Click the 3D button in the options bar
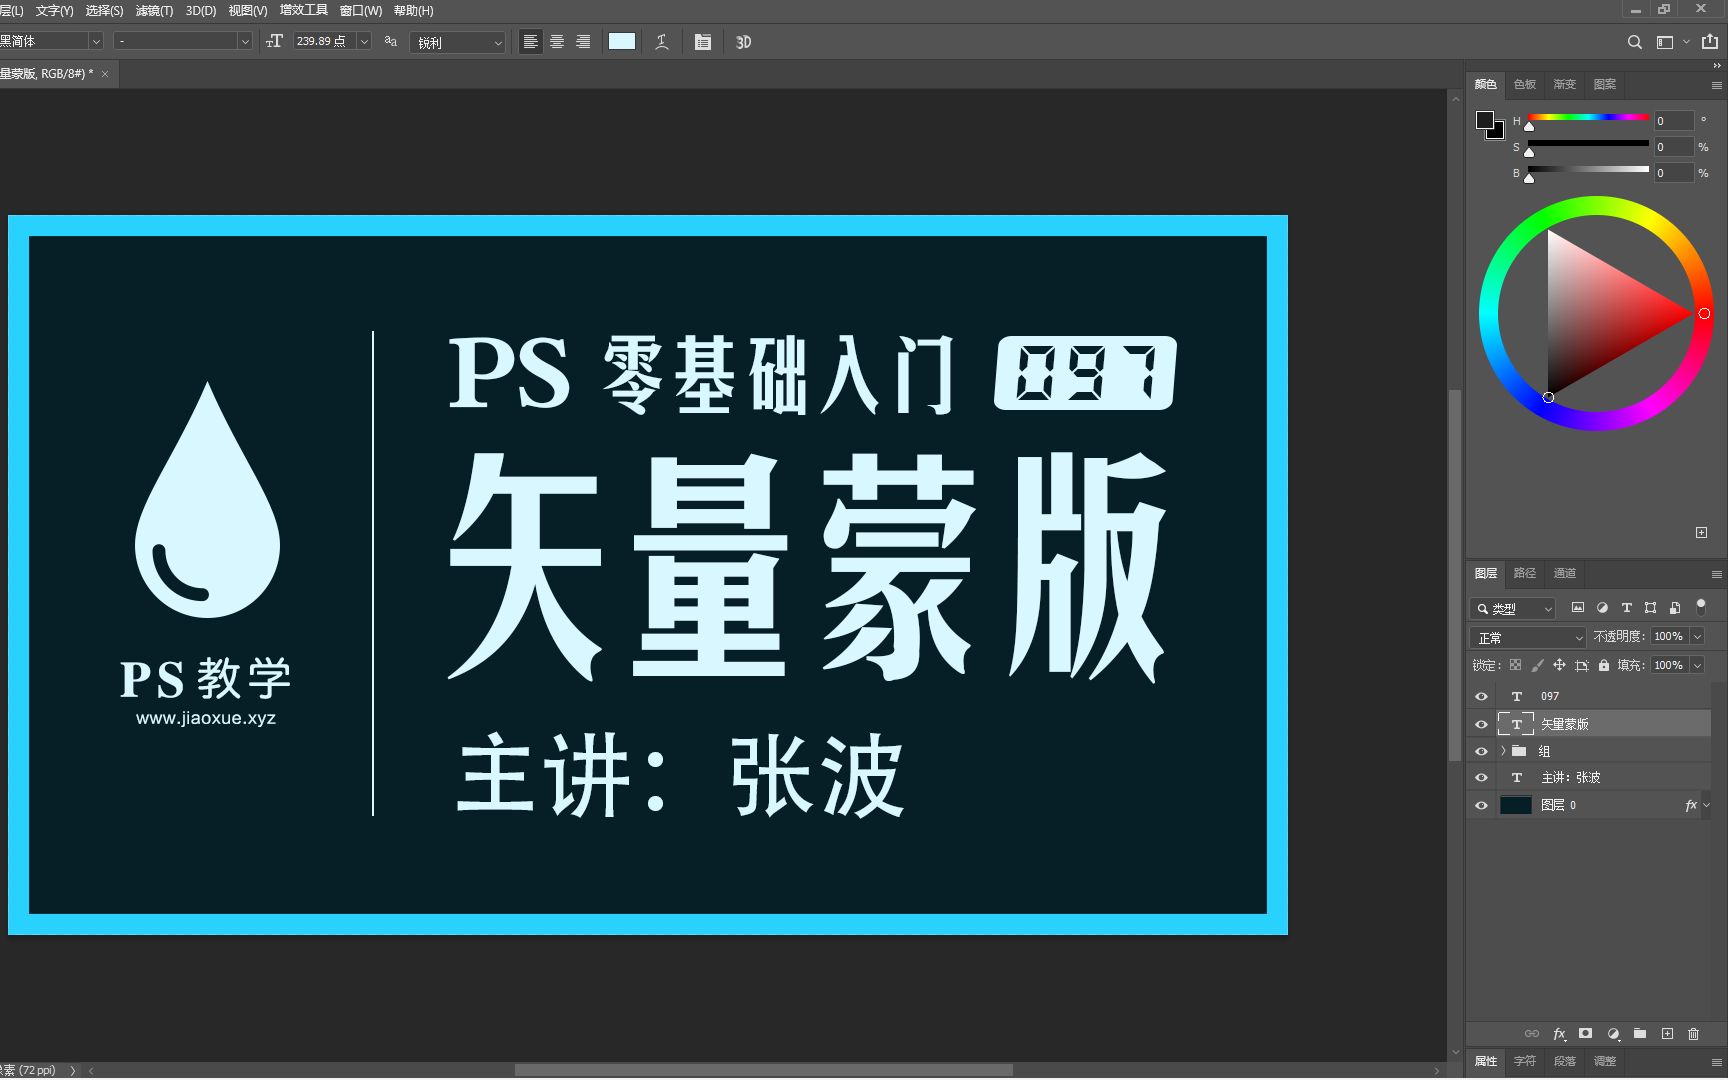This screenshot has width=1728, height=1080. (742, 41)
